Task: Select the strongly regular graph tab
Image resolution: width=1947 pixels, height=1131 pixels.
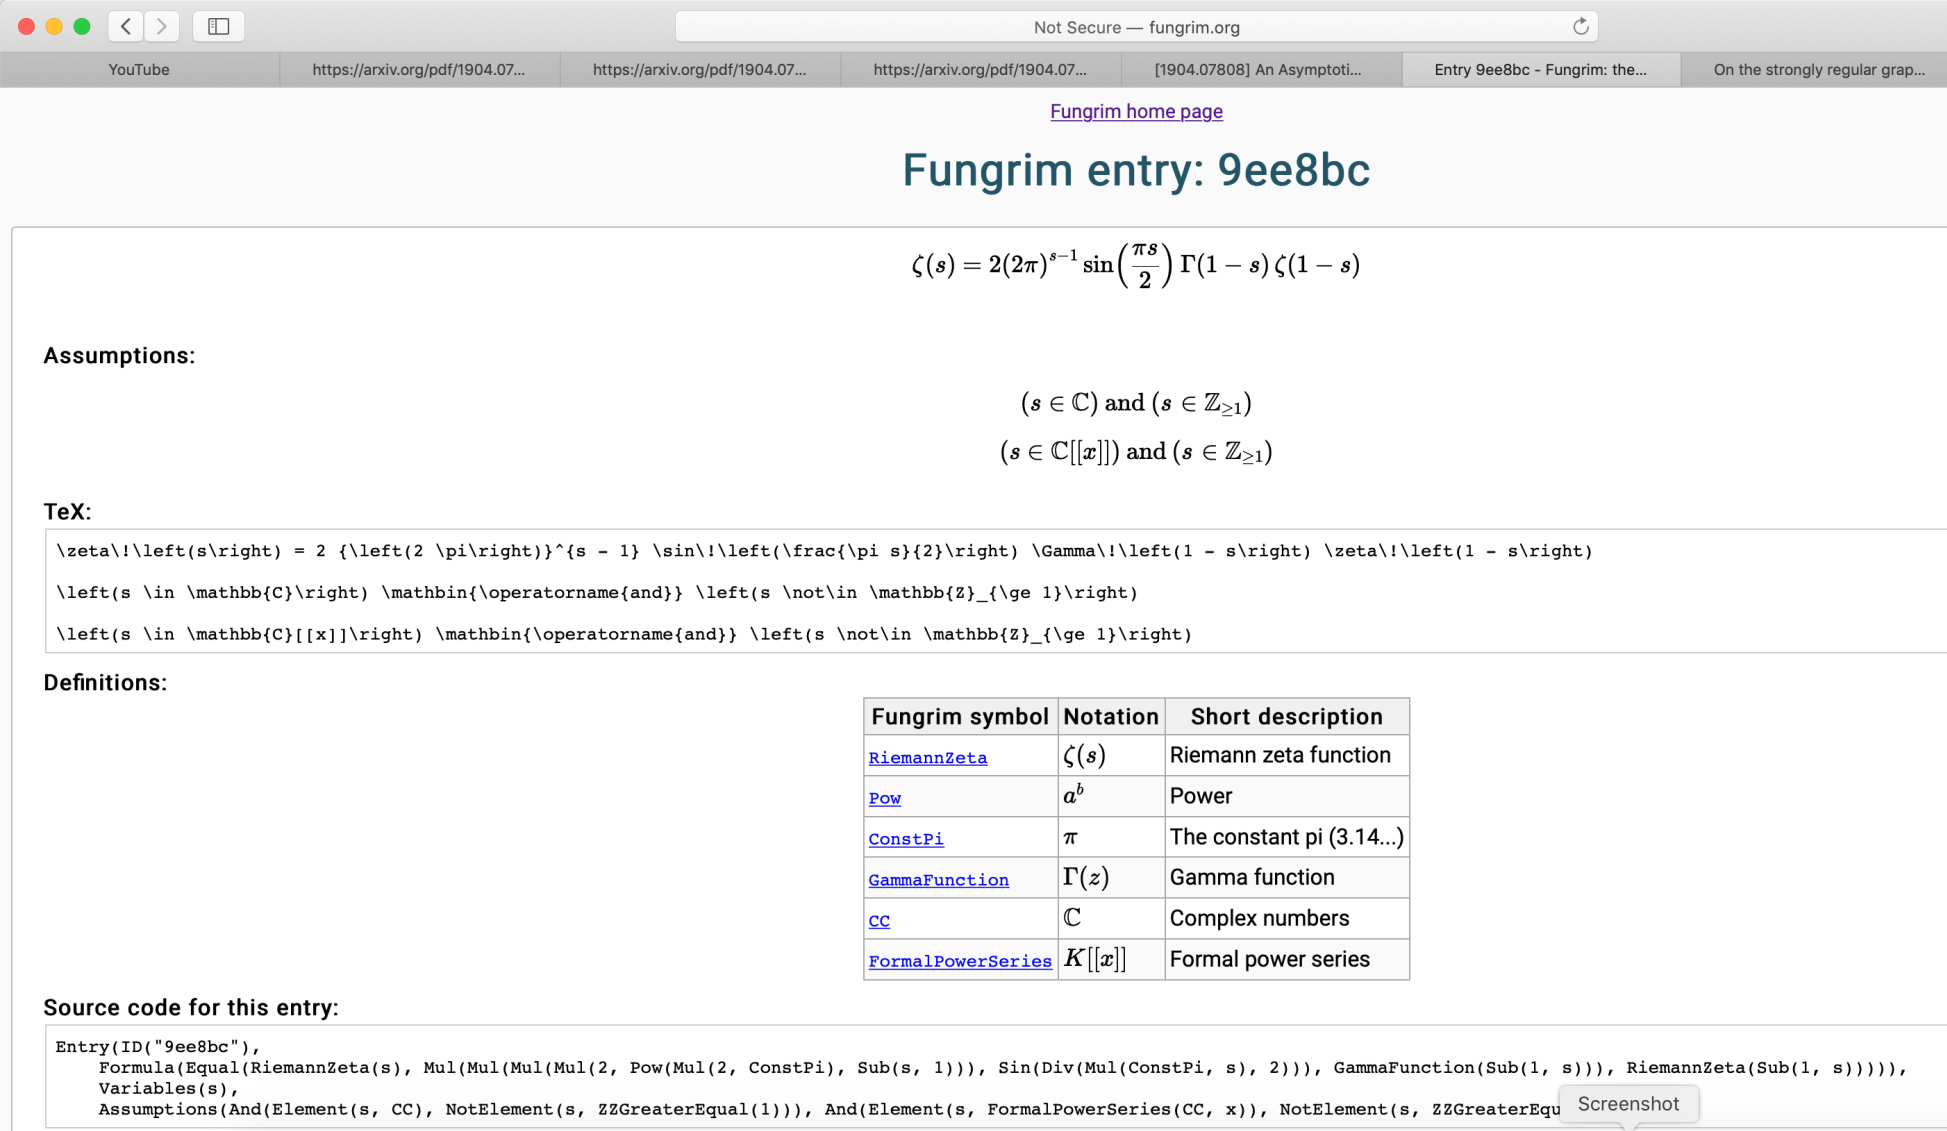Action: point(1820,69)
